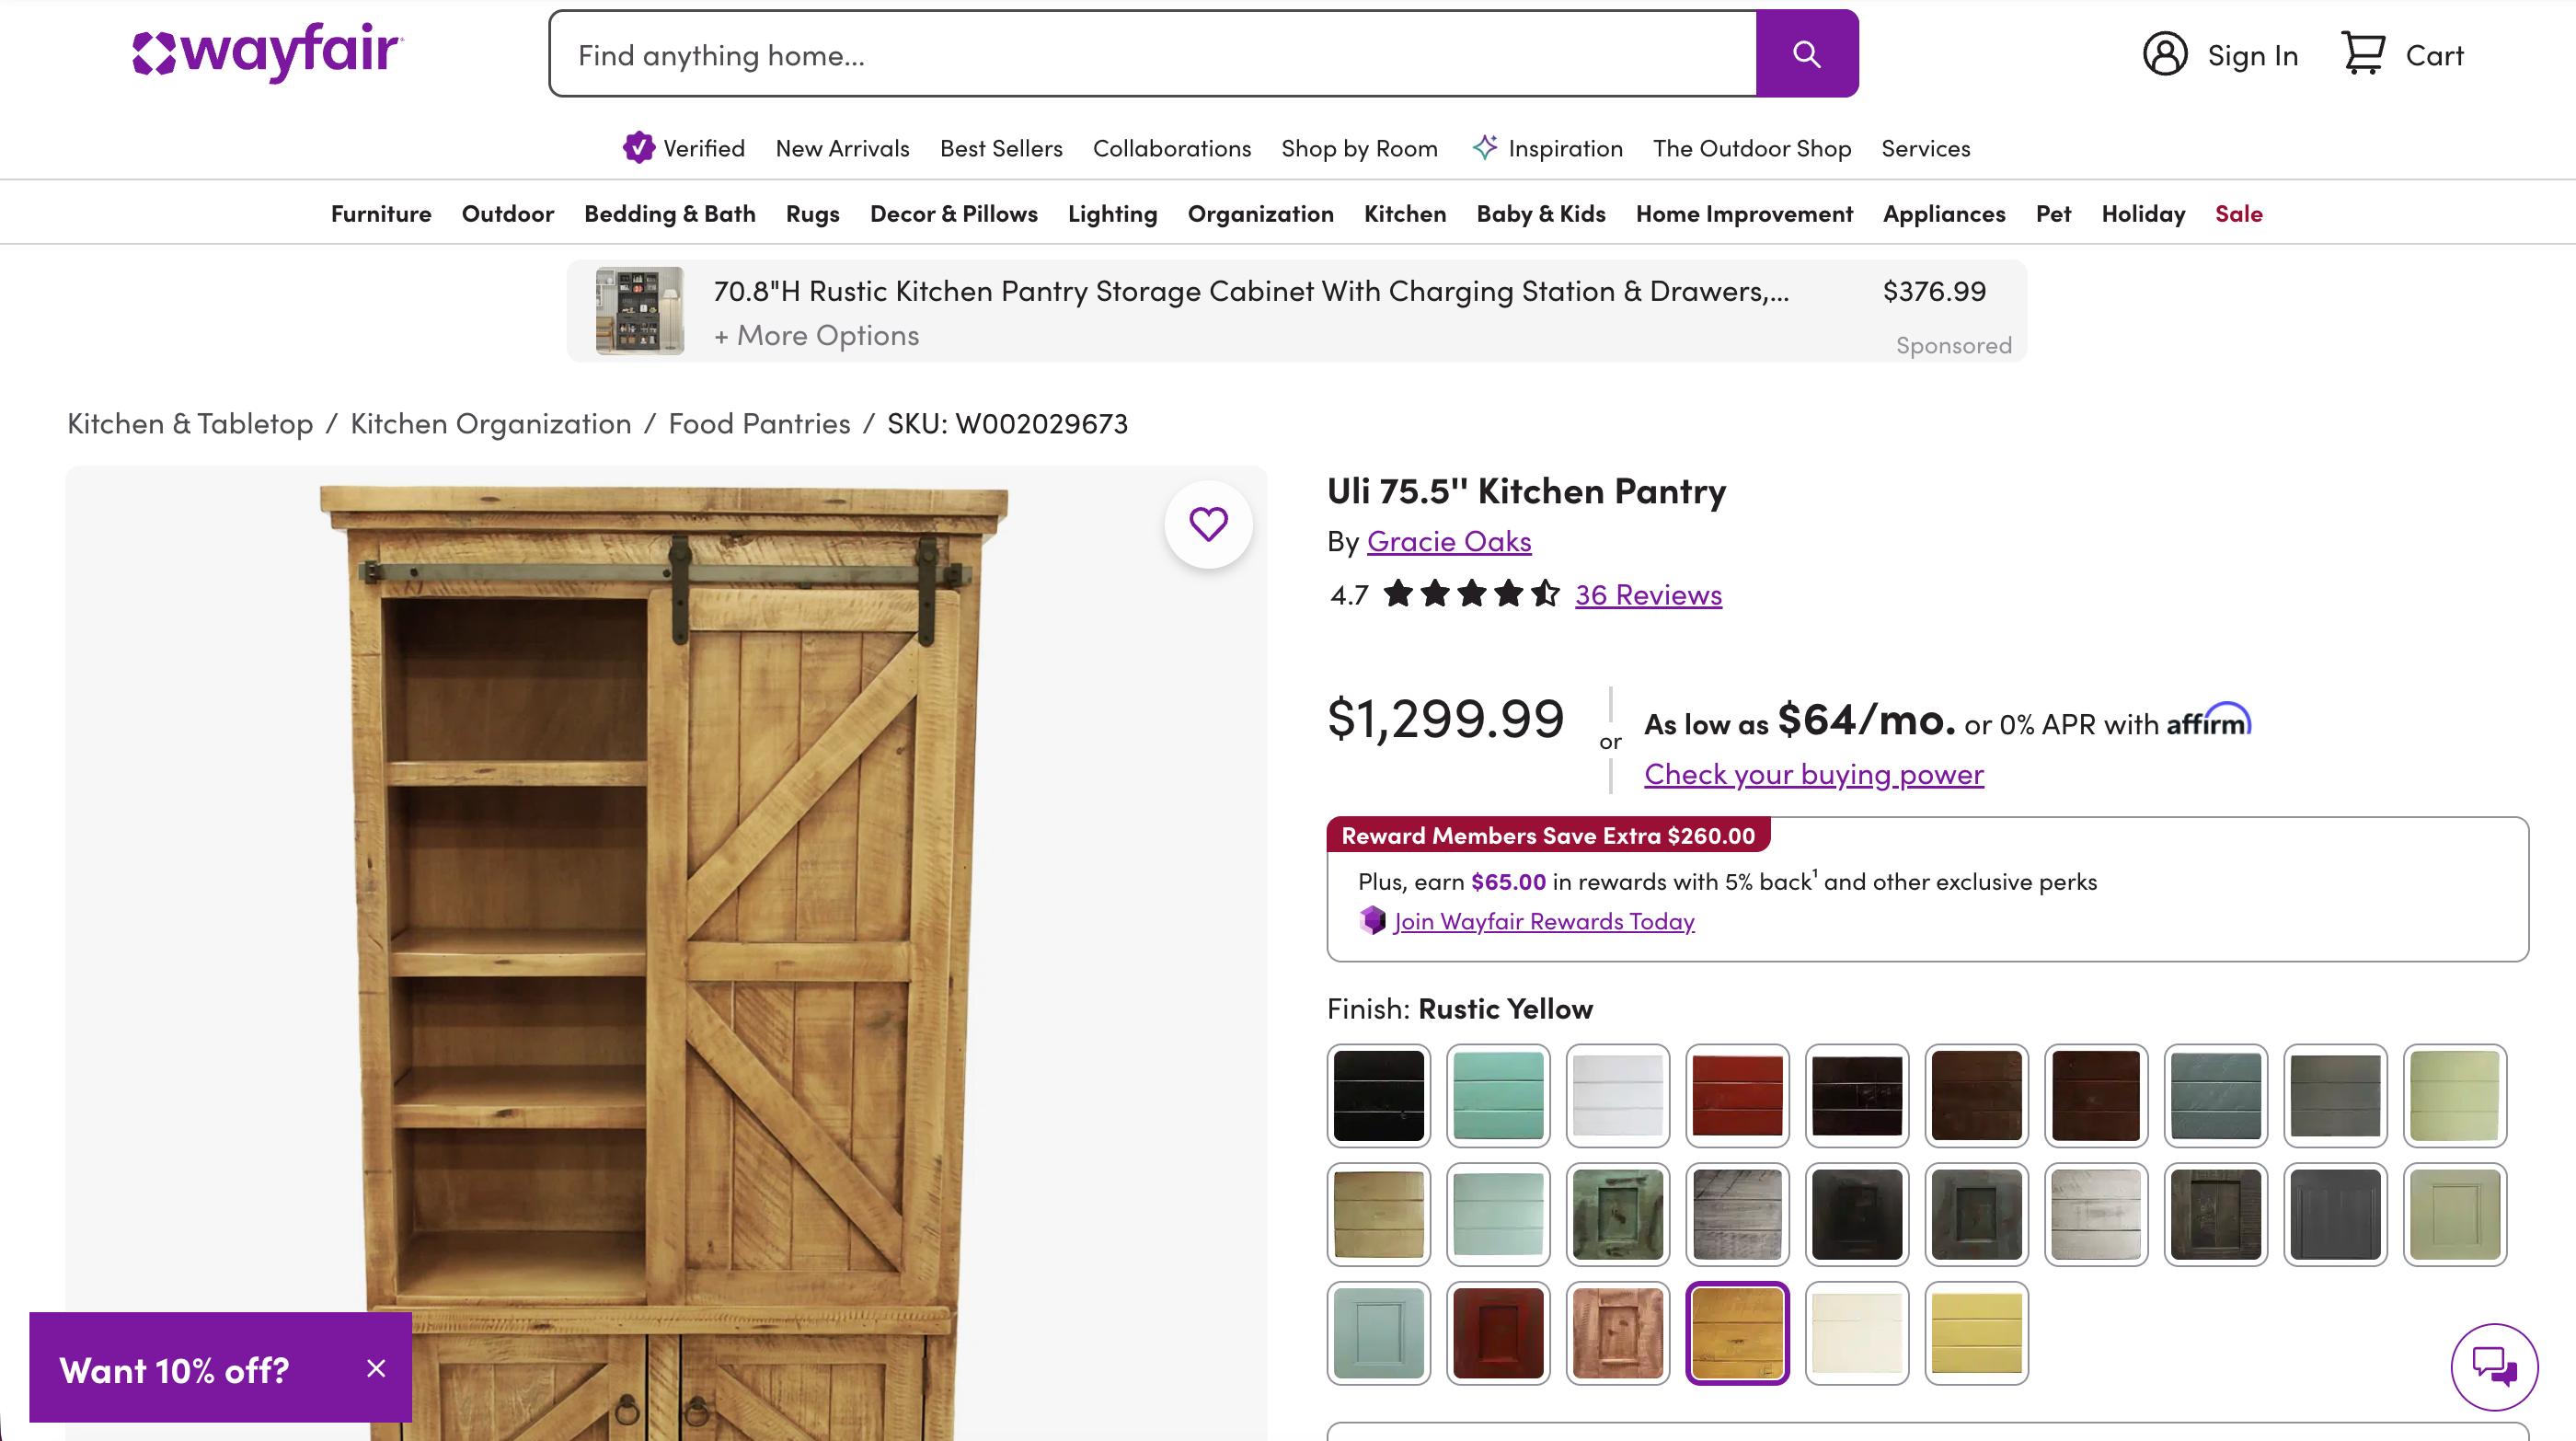Go to Wayfair home via logo
Screen dimensions: 2576x1441
click(x=267, y=52)
